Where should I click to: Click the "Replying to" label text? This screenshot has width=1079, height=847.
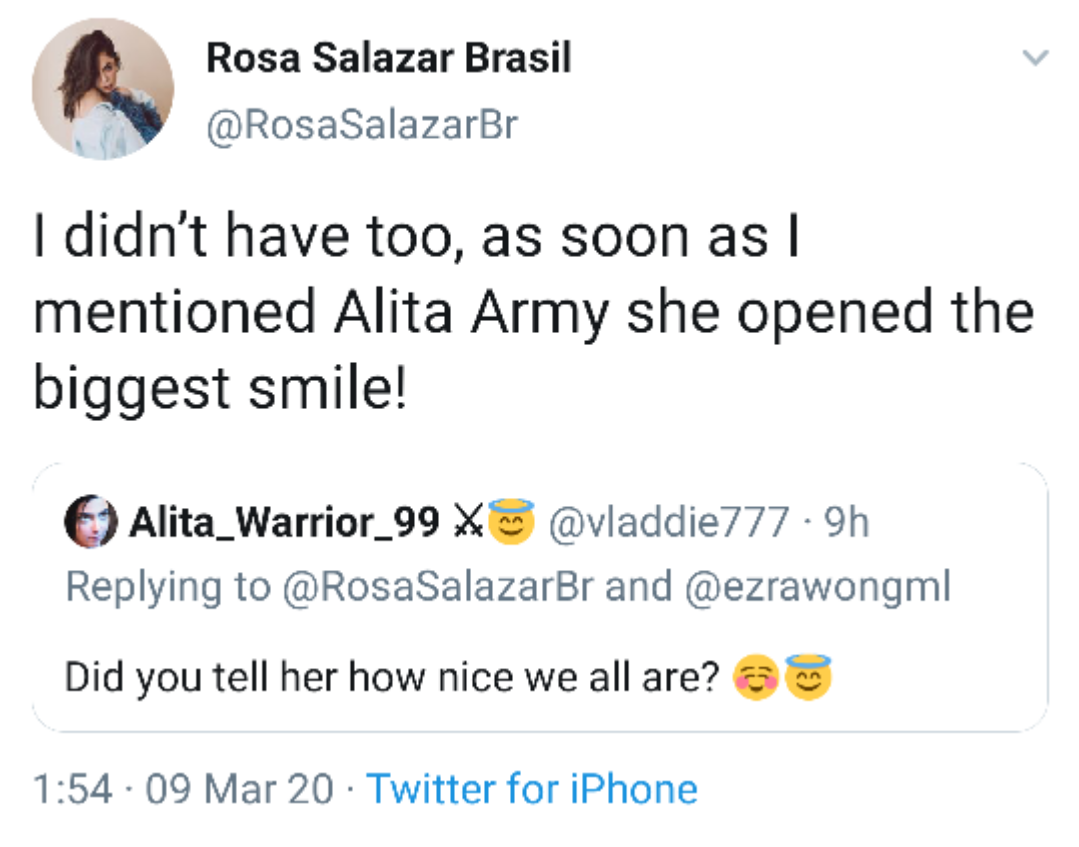click(x=168, y=587)
